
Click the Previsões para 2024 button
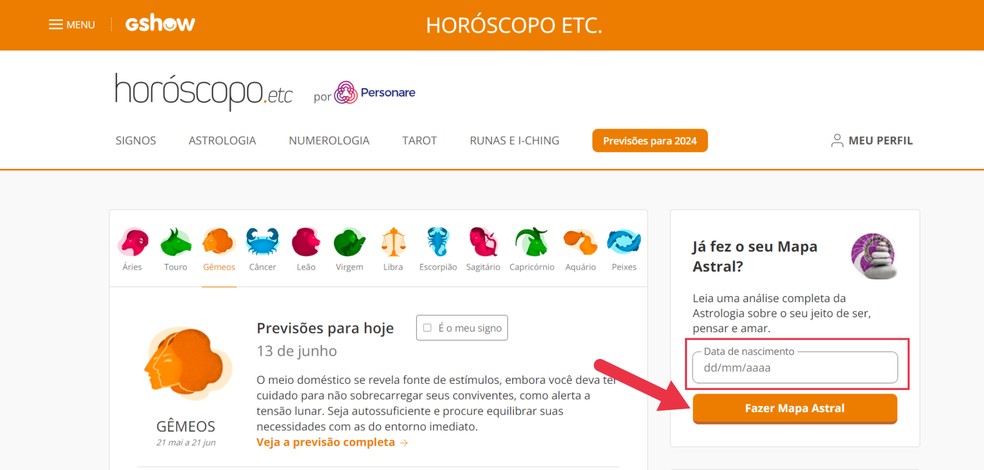[650, 141]
